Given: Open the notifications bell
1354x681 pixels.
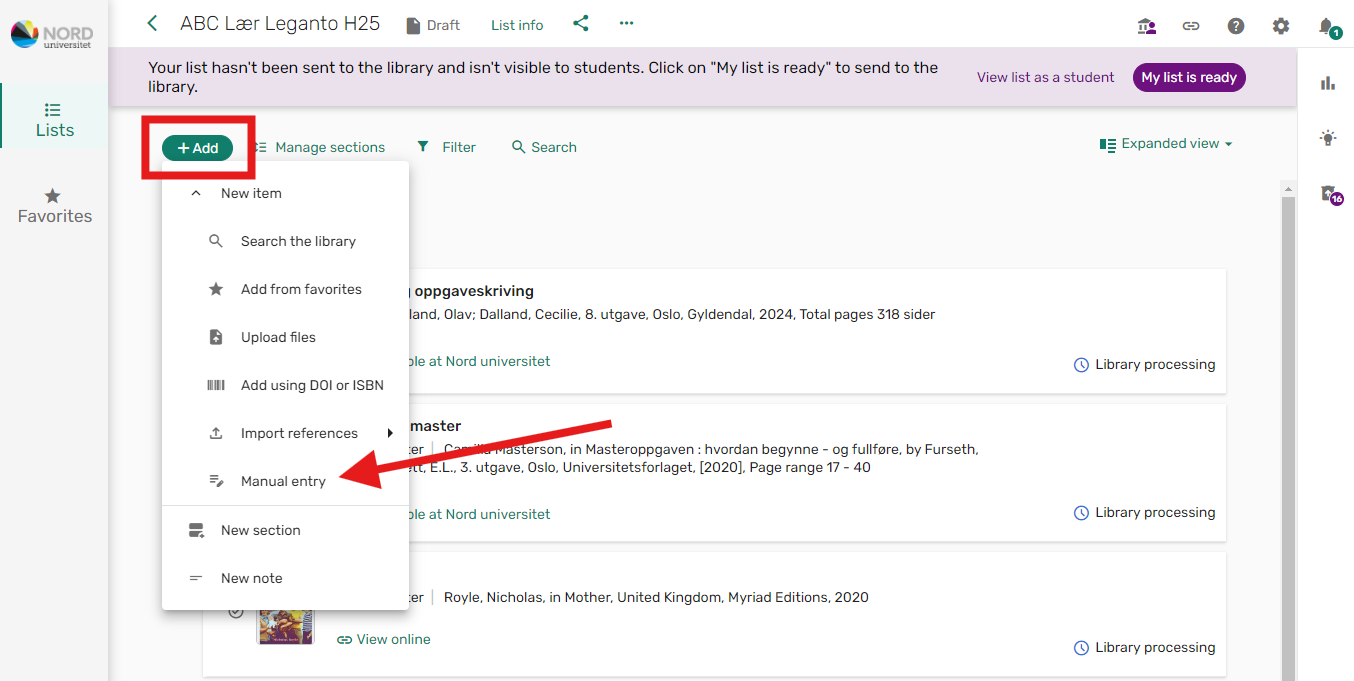Looking at the screenshot, I should pos(1327,26).
